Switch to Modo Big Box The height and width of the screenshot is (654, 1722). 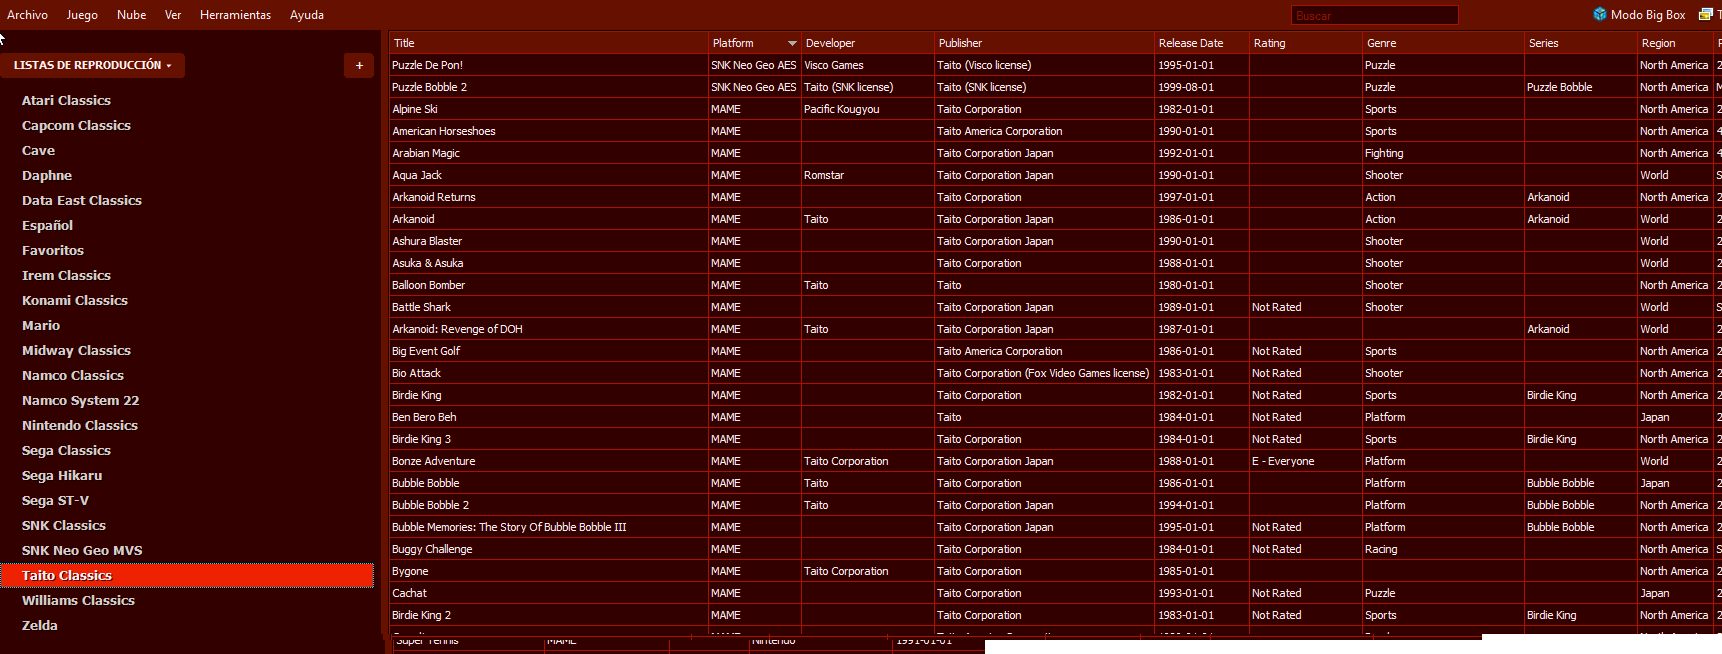click(x=1648, y=15)
